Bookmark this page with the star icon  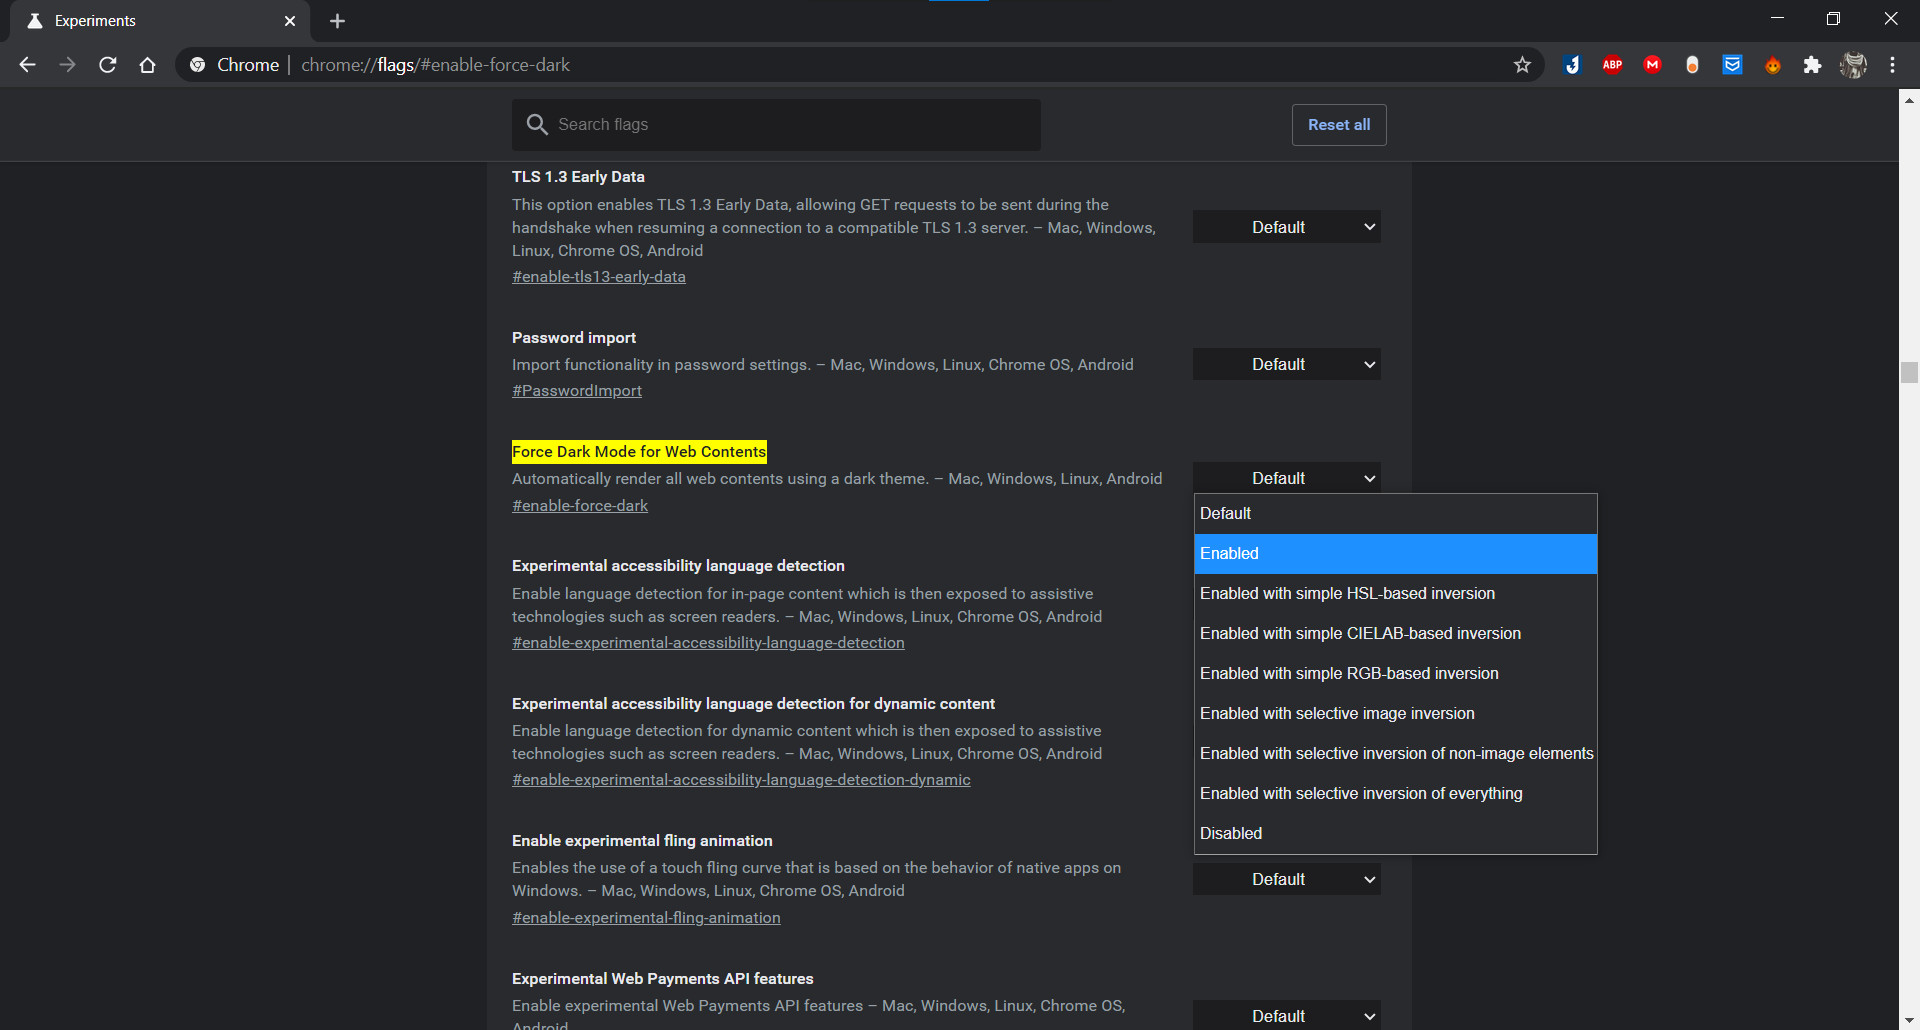(1523, 64)
